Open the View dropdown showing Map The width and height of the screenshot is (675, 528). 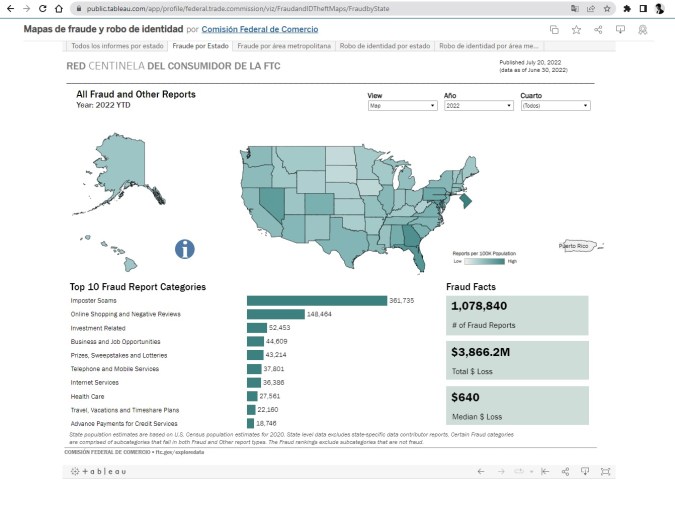[x=403, y=105]
